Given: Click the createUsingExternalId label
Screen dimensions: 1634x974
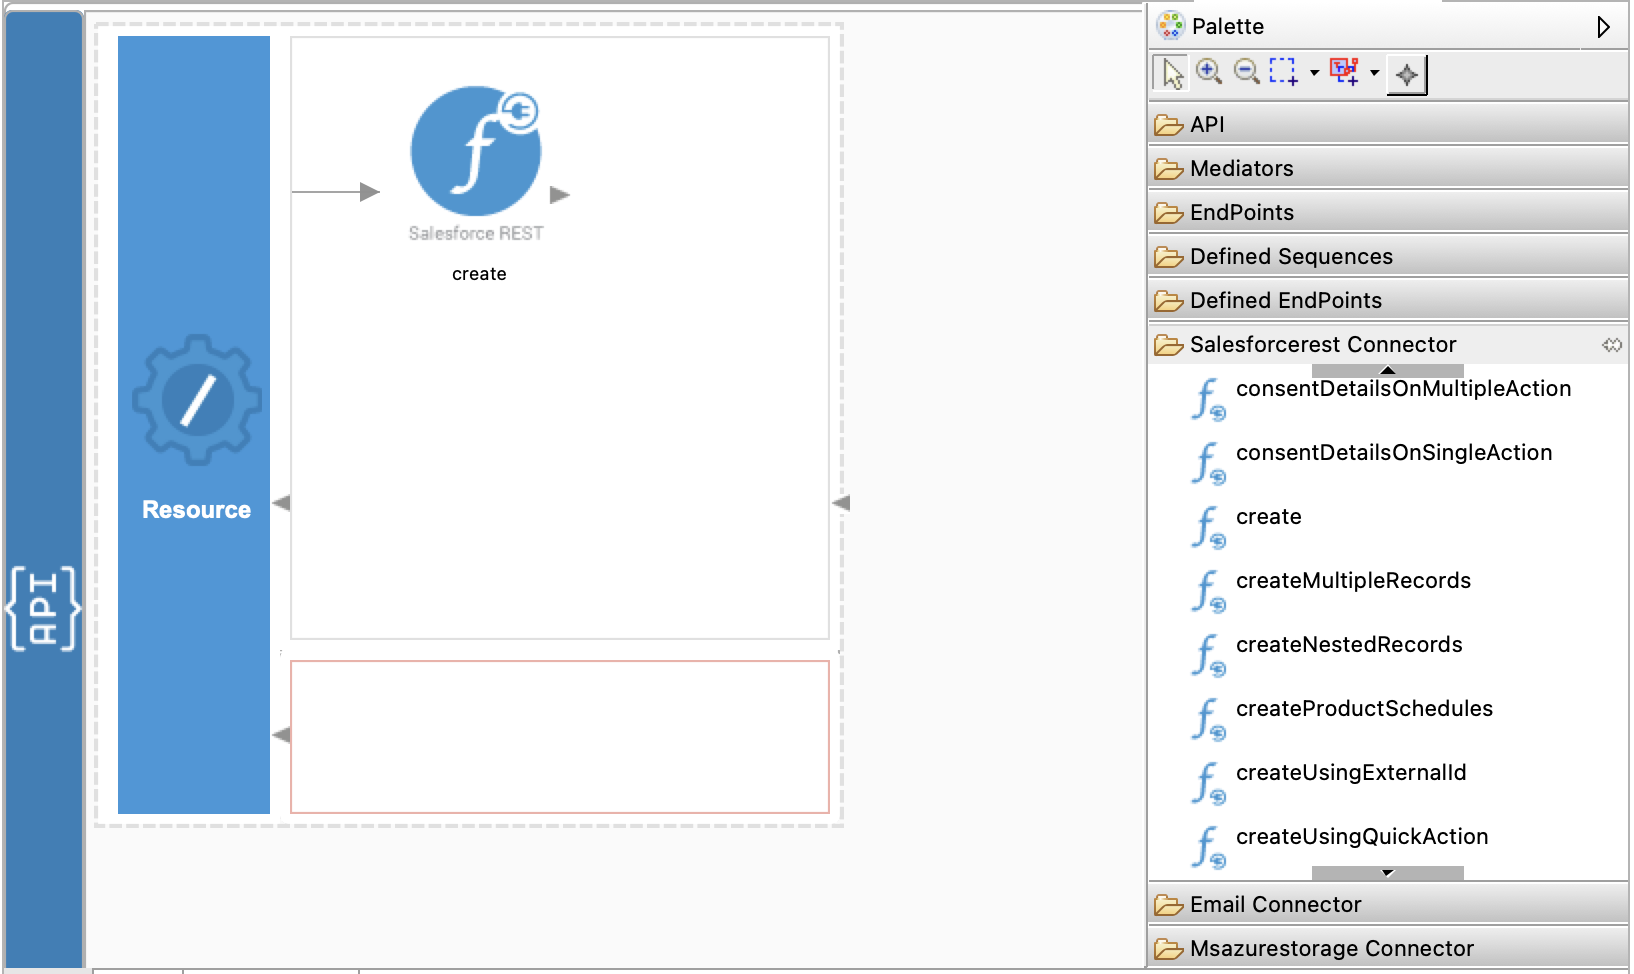Looking at the screenshot, I should click(x=1351, y=773).
